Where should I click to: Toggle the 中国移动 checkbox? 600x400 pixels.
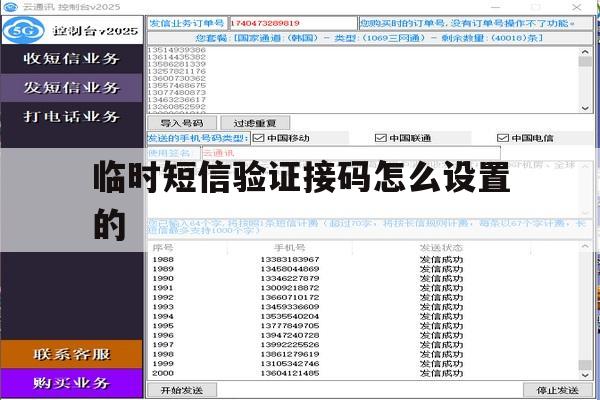pos(259,138)
